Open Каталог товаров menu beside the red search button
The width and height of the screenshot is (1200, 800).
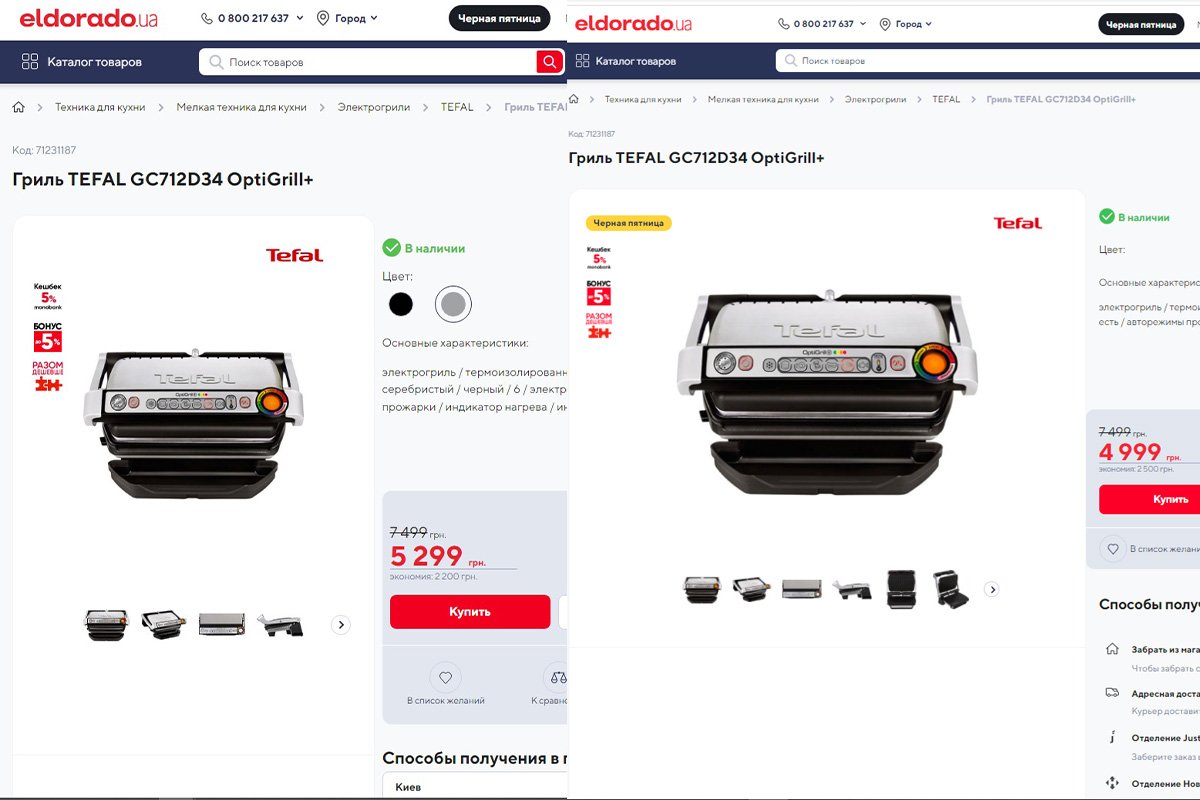point(82,62)
